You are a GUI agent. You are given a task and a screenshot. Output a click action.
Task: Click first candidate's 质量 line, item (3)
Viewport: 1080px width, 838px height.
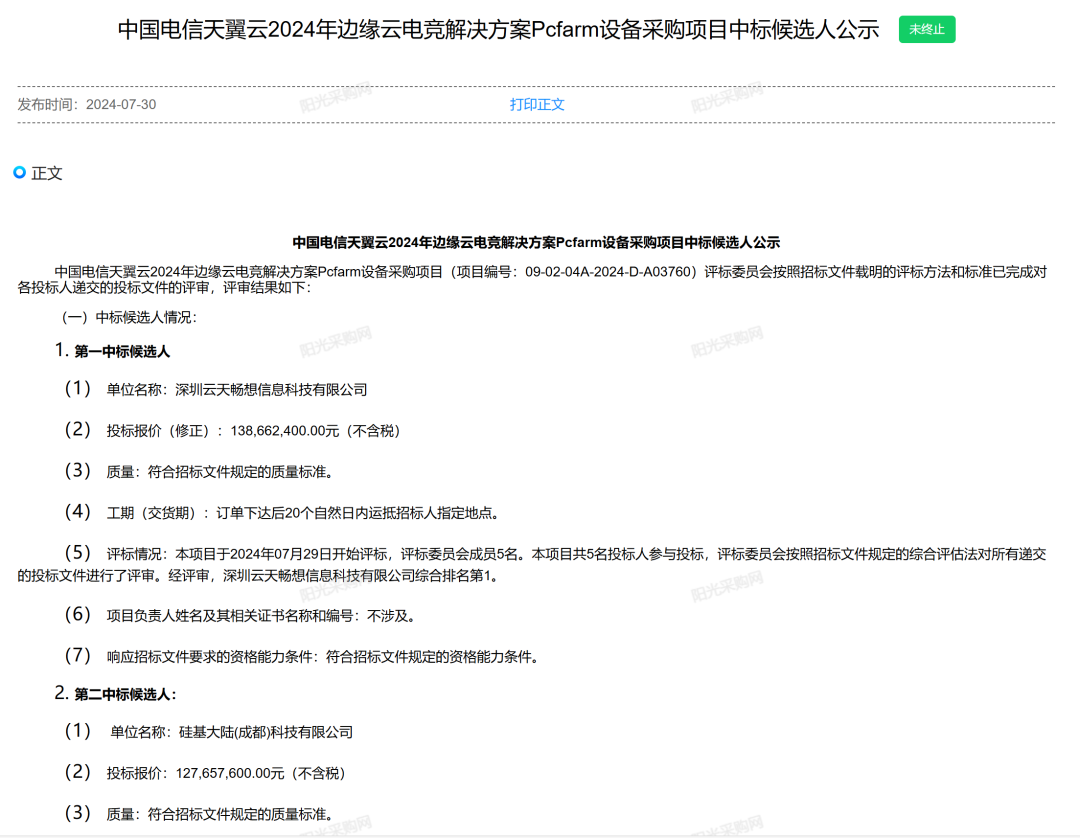click(200, 472)
